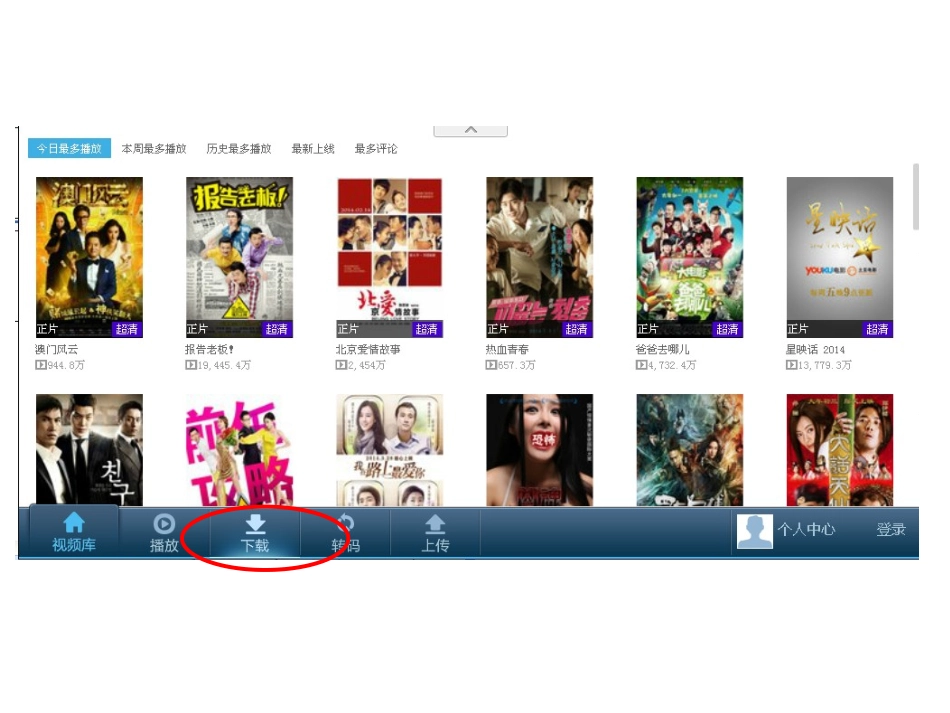Open the 星映话 2014 poster

(x=840, y=257)
